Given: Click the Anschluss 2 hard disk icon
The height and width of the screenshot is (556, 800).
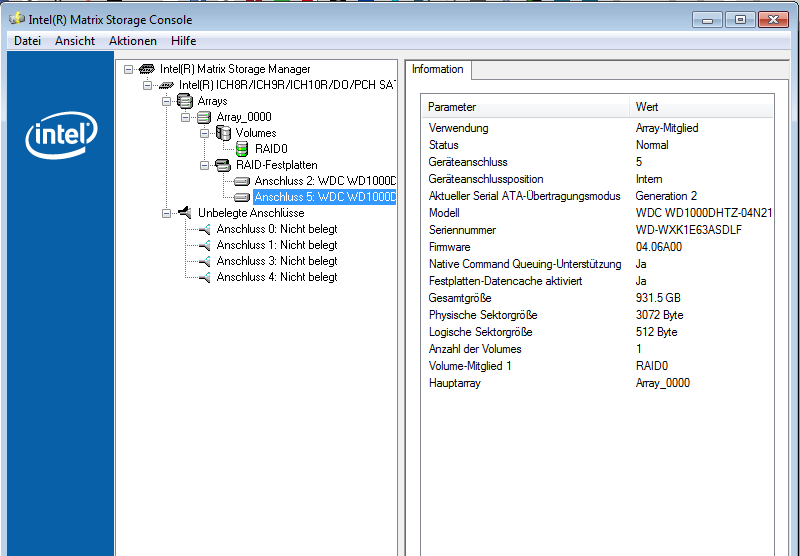Looking at the screenshot, I should click(242, 181).
